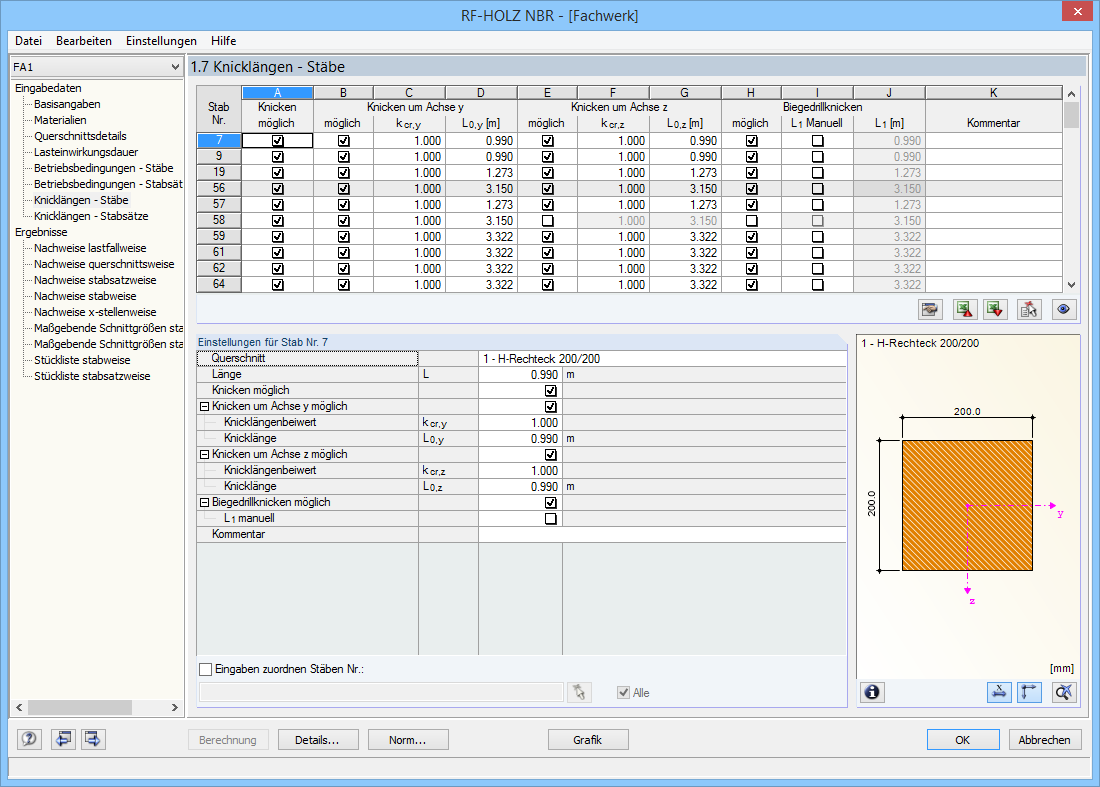1100x787 pixels.
Task: Open Lasteinwirkungsdauer in the navigator
Action: [86, 152]
